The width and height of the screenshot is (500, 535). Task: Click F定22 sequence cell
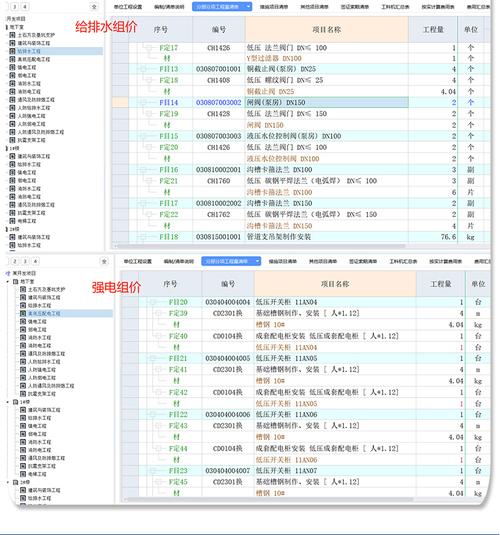(x=169, y=215)
